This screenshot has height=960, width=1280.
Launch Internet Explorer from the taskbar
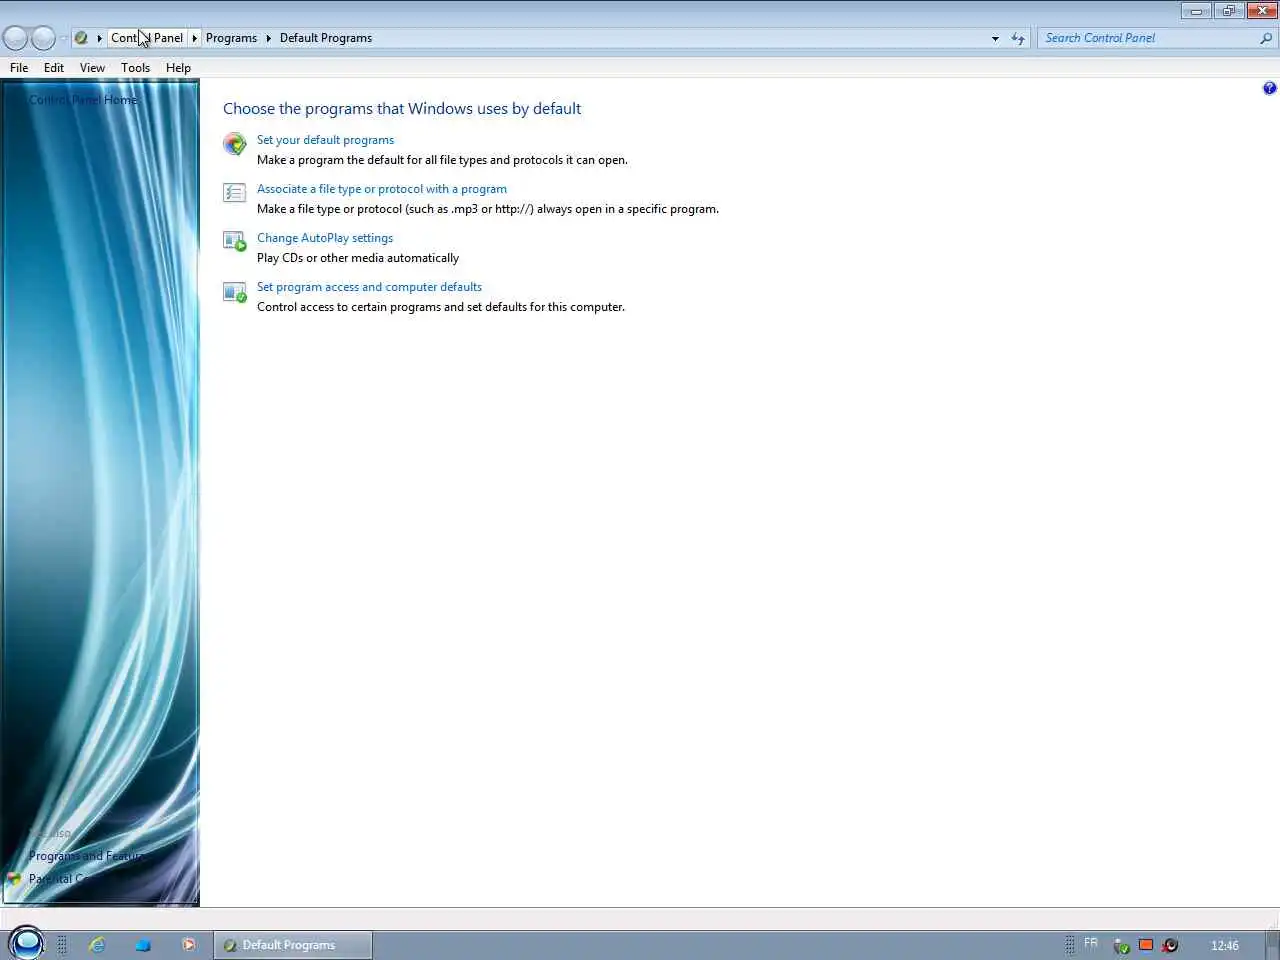pyautogui.click(x=97, y=944)
